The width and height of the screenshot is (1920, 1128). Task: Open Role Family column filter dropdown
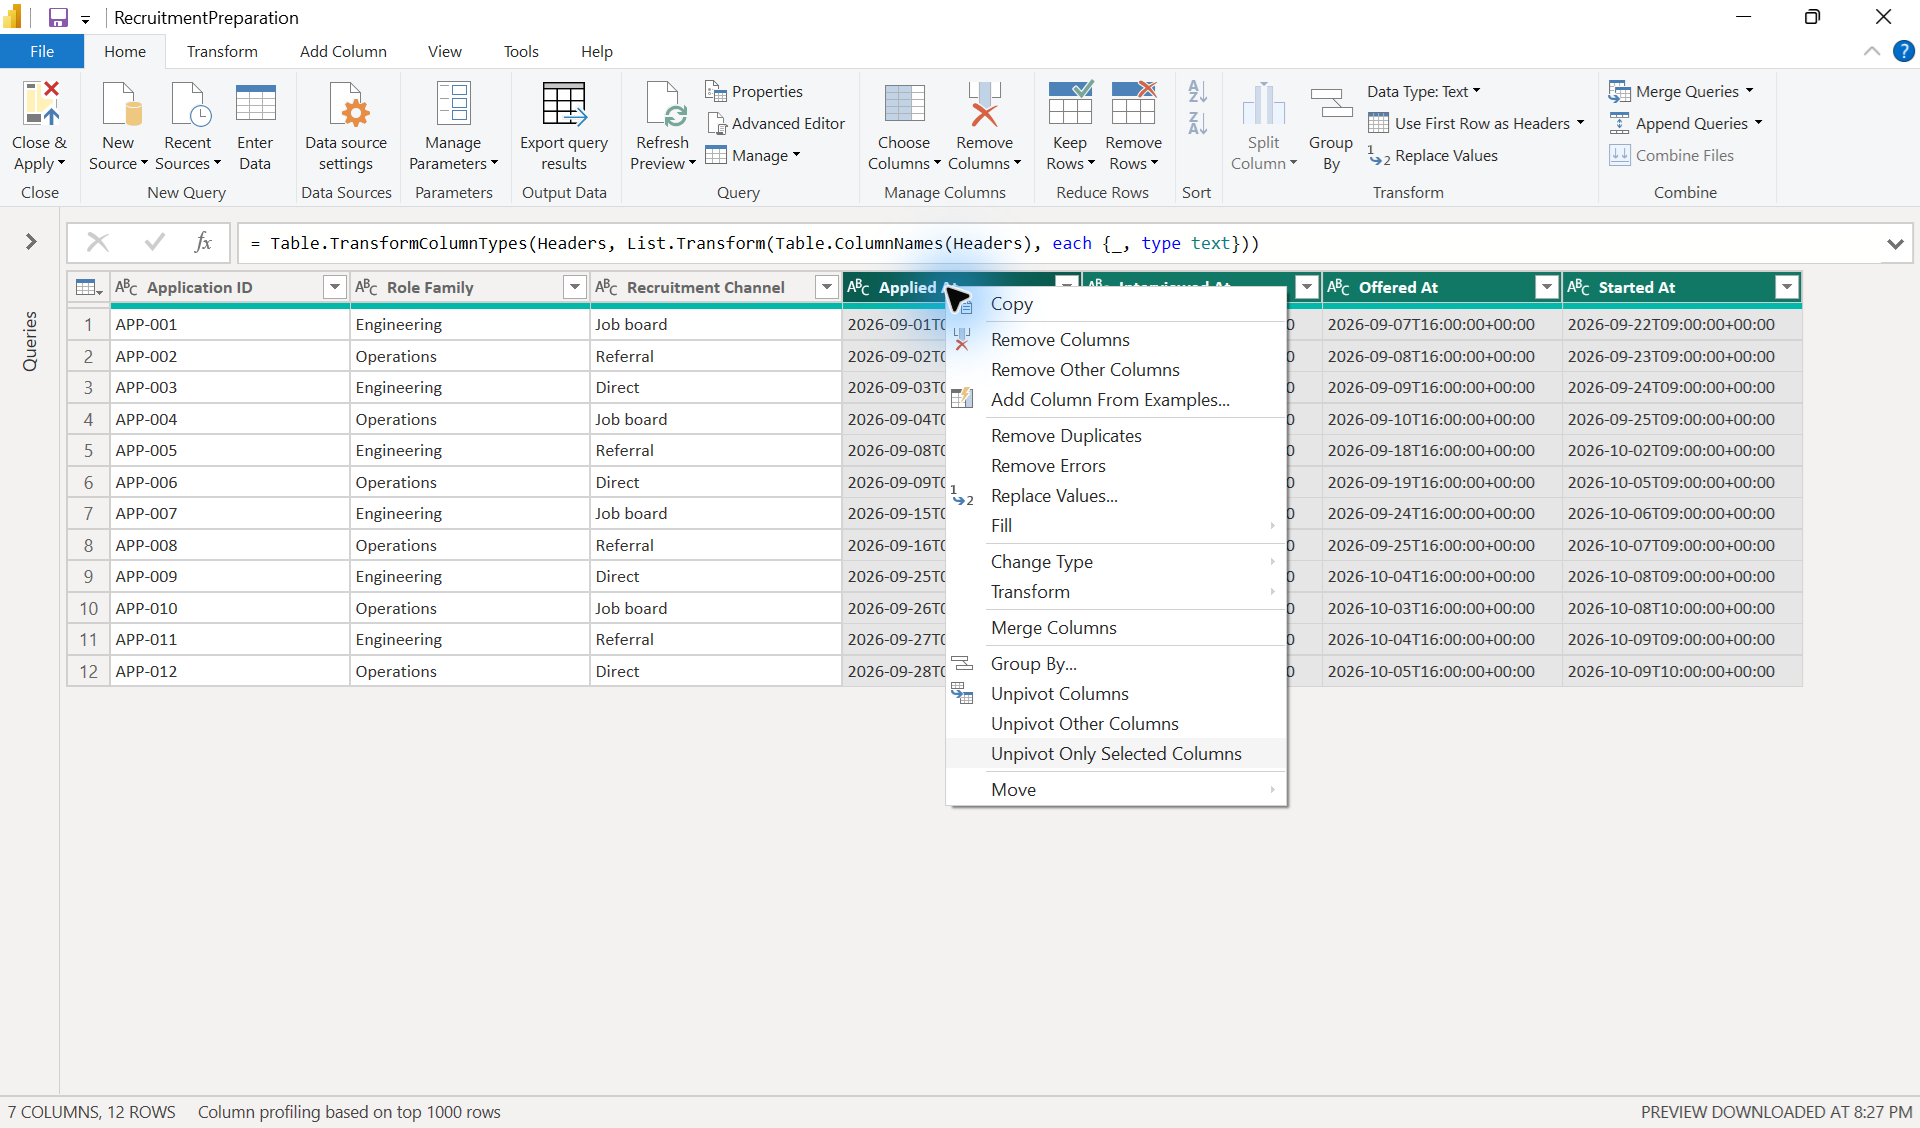tap(574, 288)
